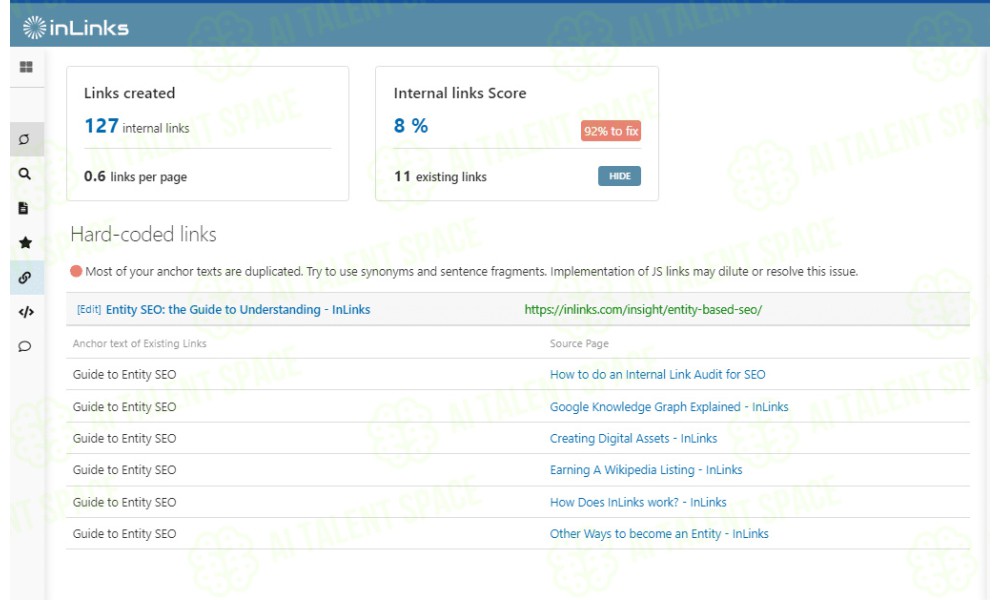Click the 'Internal links Score' card heading

460,93
